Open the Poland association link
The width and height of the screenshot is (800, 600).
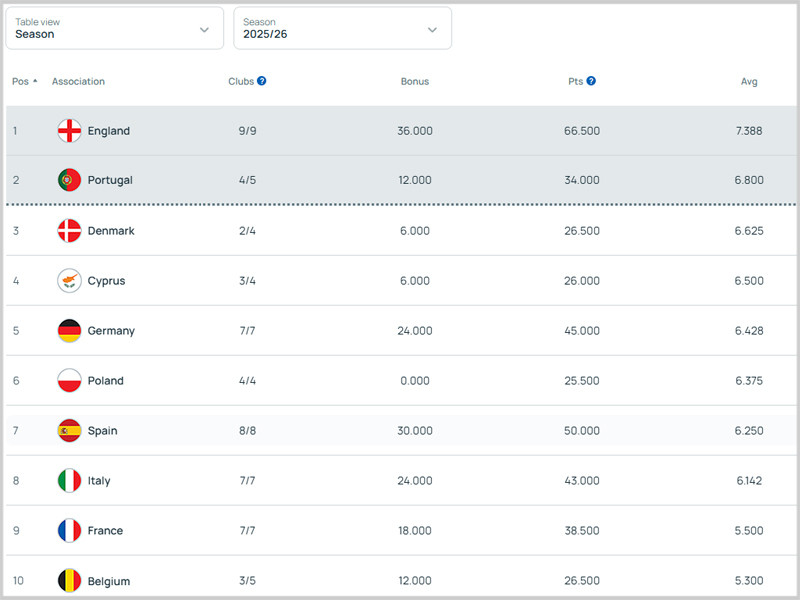[x=105, y=381]
